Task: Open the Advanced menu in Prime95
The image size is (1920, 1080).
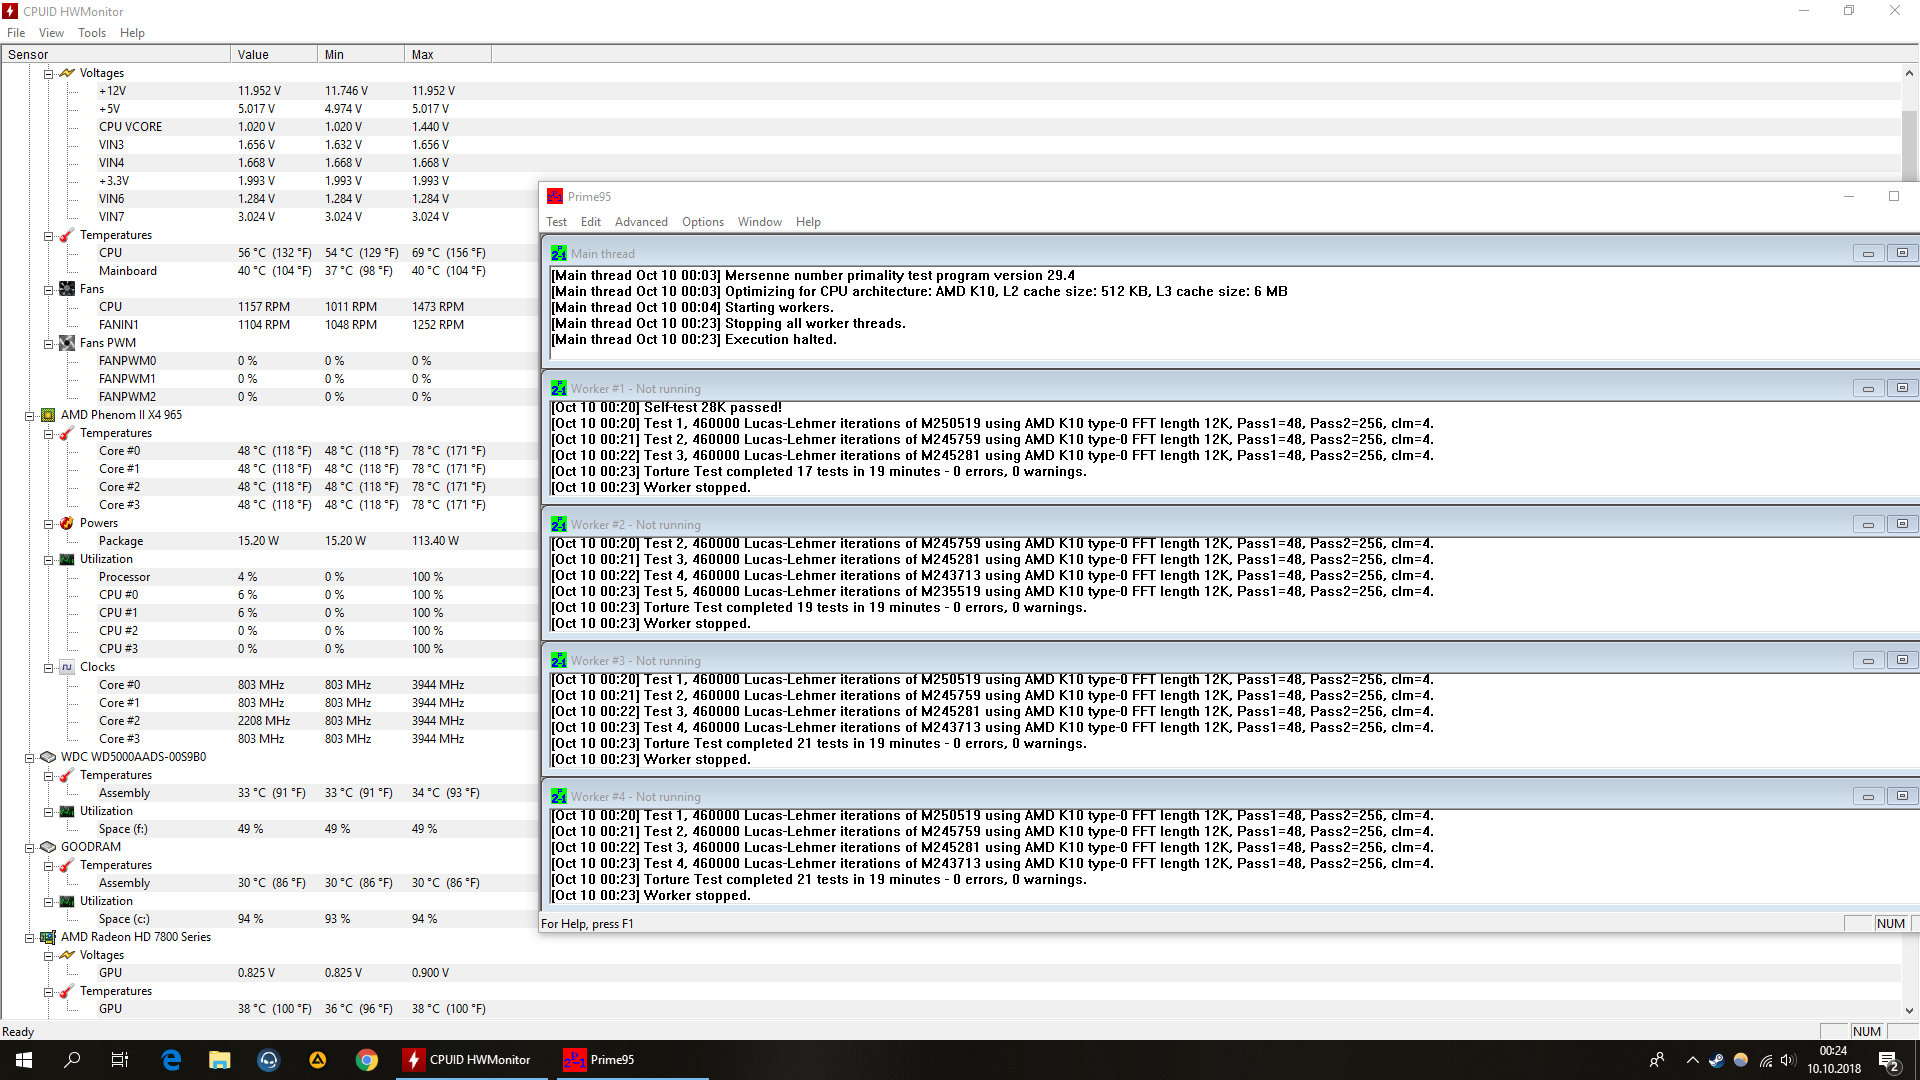Action: tap(641, 222)
